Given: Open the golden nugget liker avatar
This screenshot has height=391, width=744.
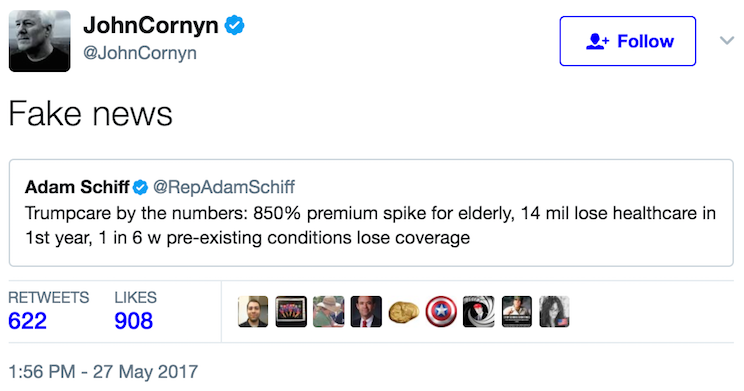Looking at the screenshot, I should click(403, 312).
